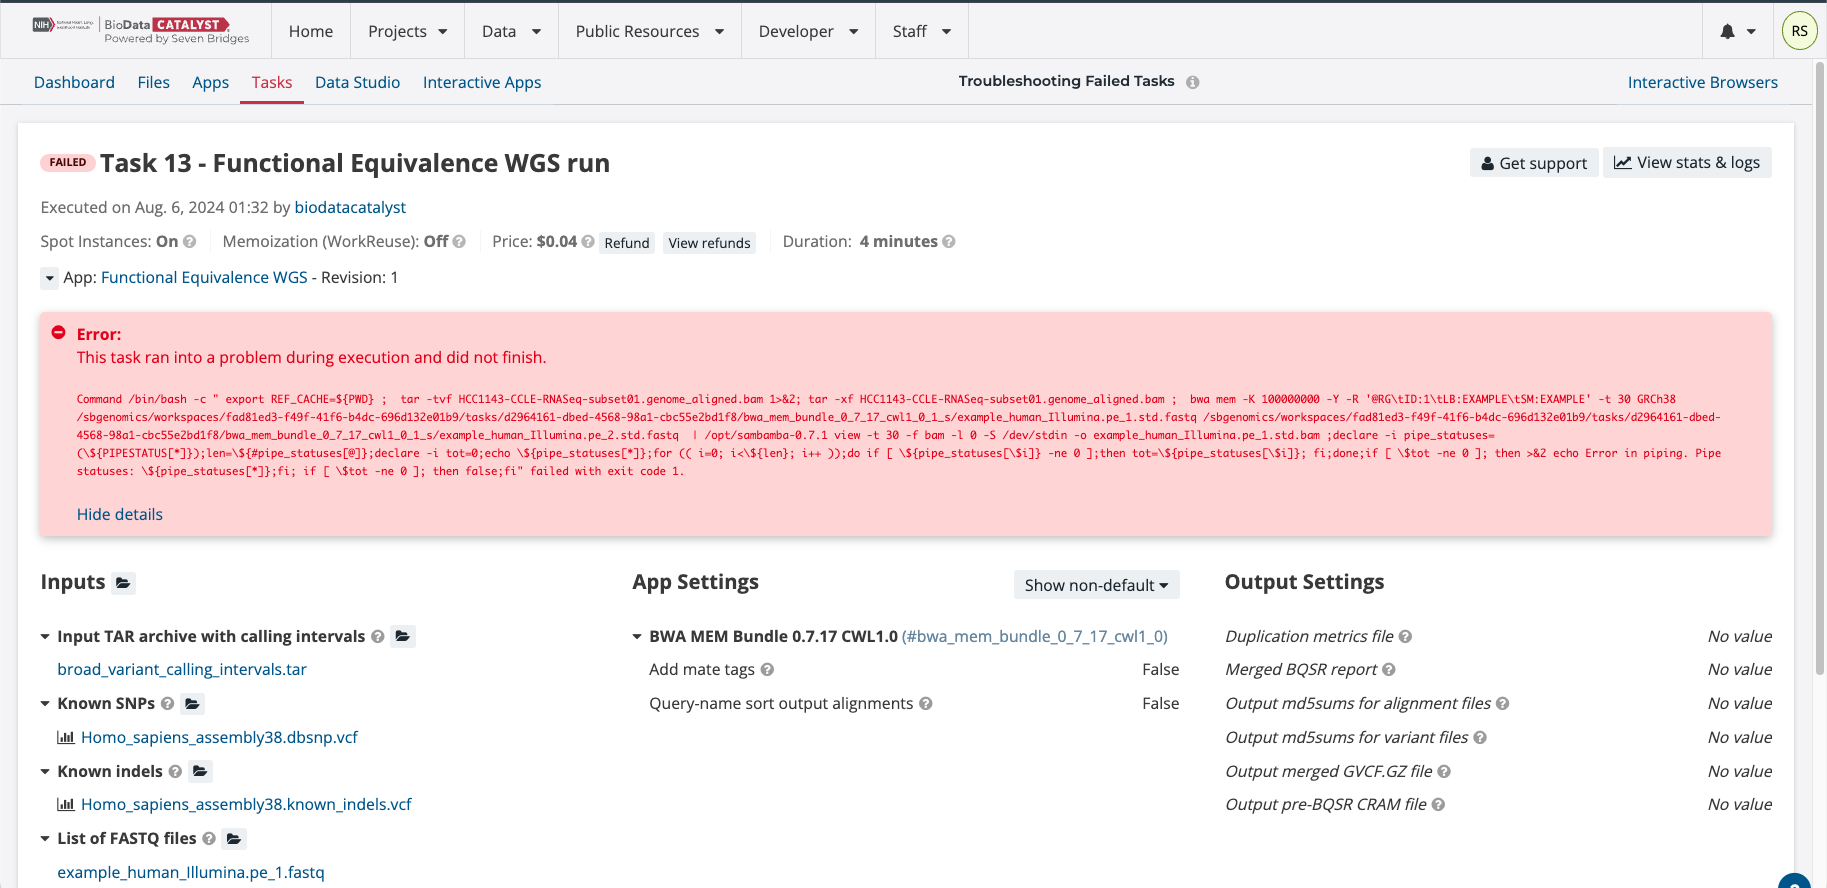The height and width of the screenshot is (888, 1827).
Task: Open Interactive Browsers link
Action: click(1702, 82)
